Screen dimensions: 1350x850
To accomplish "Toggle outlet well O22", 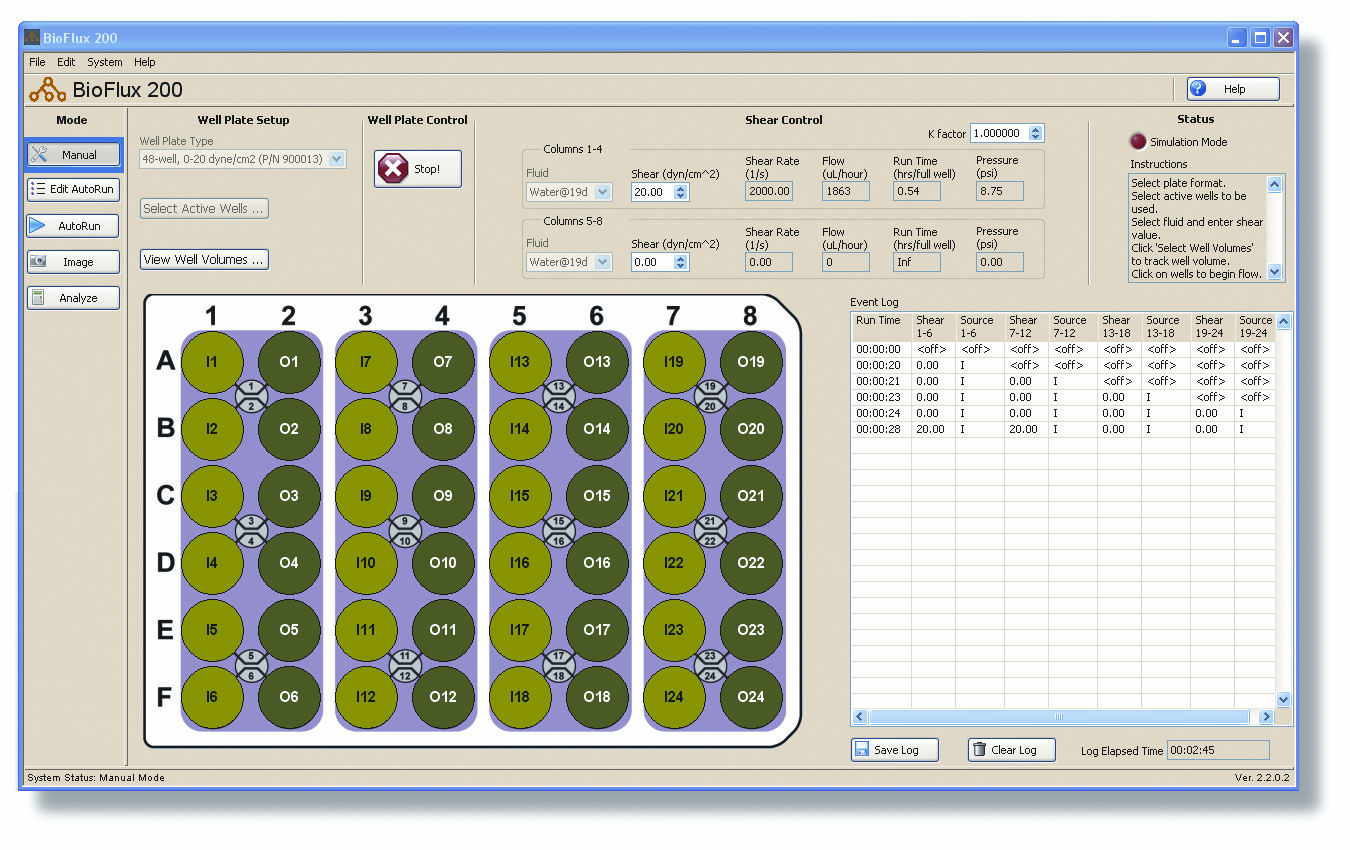I will 751,563.
